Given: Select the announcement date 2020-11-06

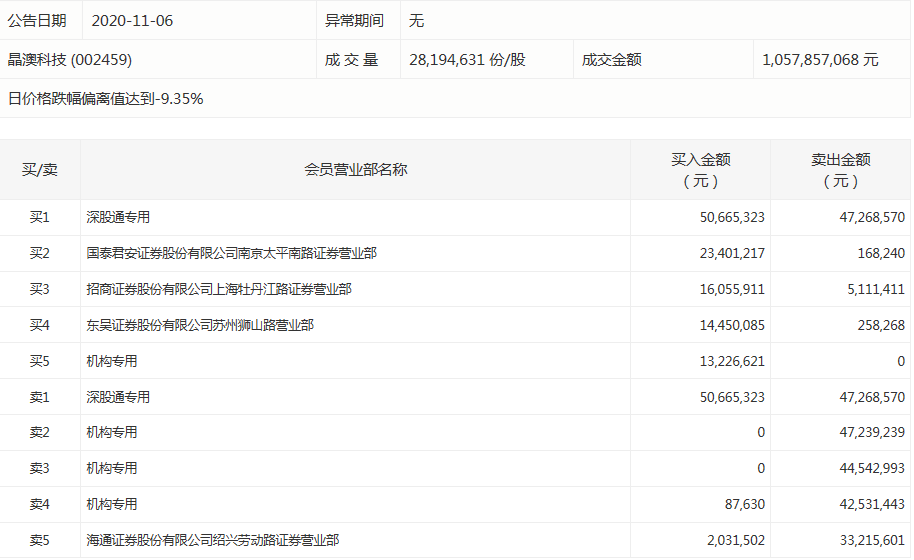Looking at the screenshot, I should tap(132, 20).
